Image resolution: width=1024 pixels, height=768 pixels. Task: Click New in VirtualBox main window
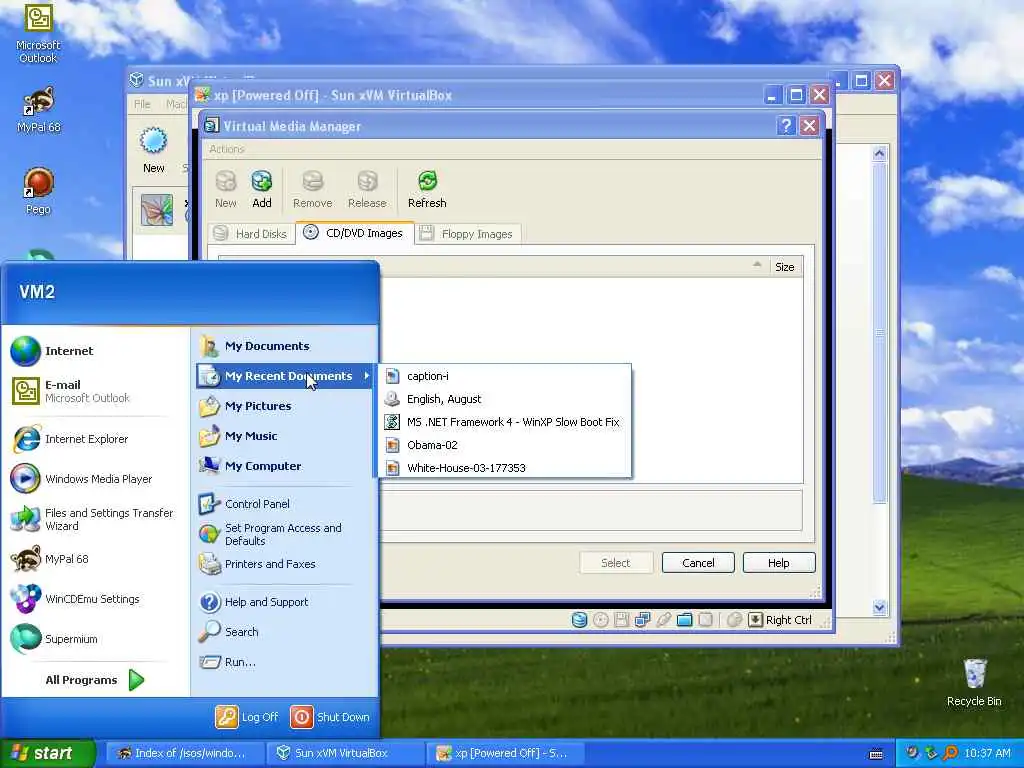(x=153, y=151)
